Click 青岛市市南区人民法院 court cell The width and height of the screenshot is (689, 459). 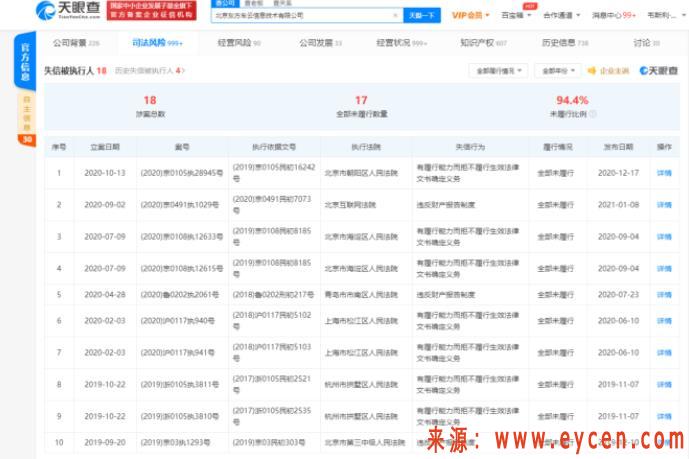tap(361, 295)
